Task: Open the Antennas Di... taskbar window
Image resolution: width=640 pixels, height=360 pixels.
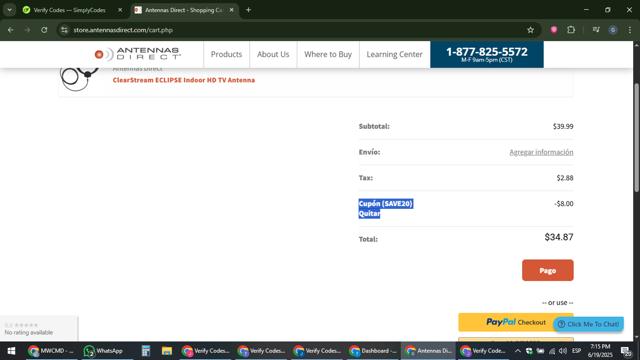Action: 429,351
